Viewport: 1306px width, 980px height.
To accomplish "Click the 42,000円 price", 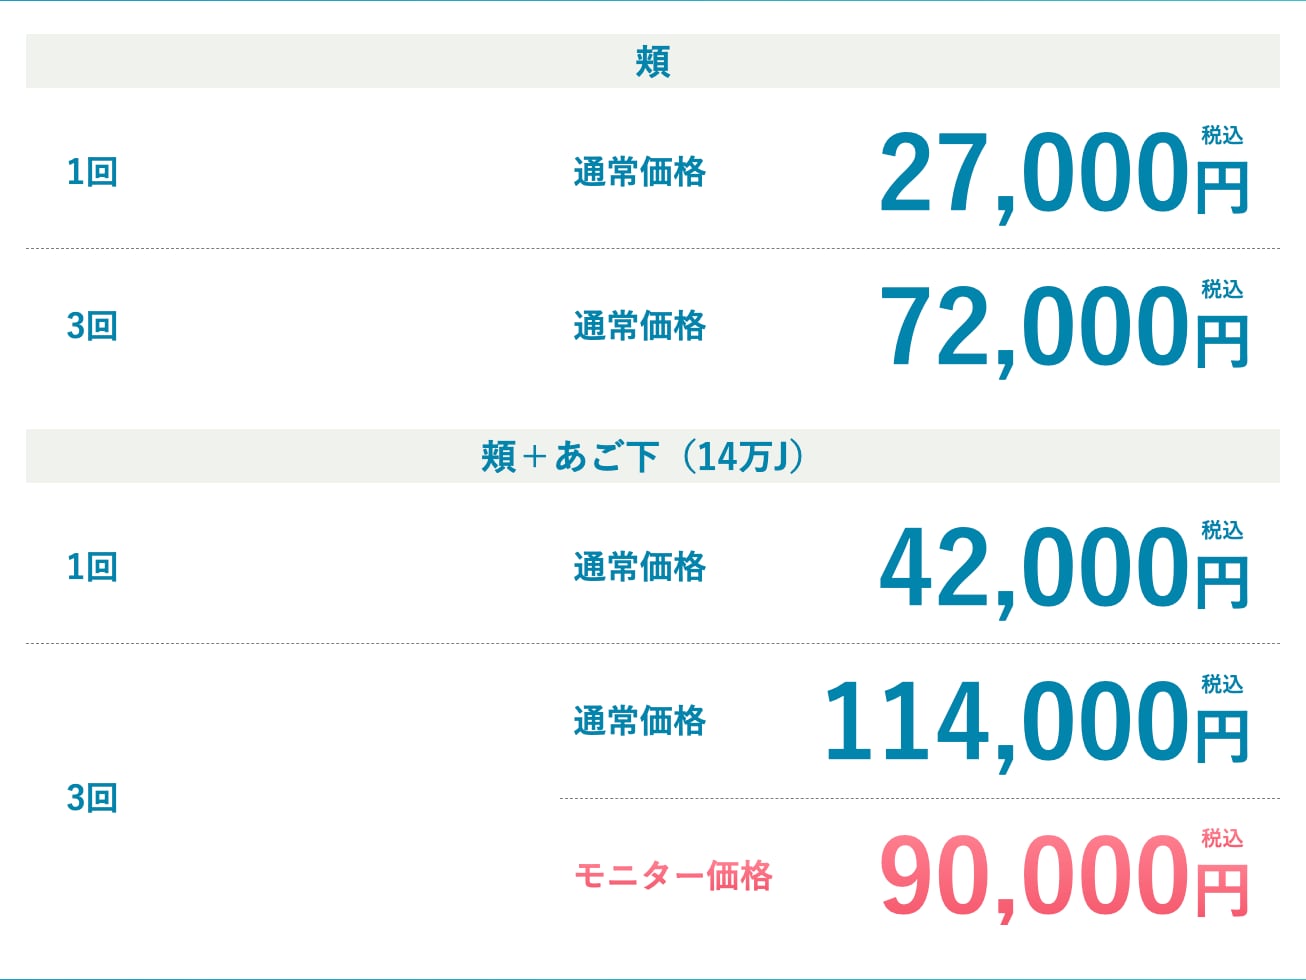I will point(1064,569).
